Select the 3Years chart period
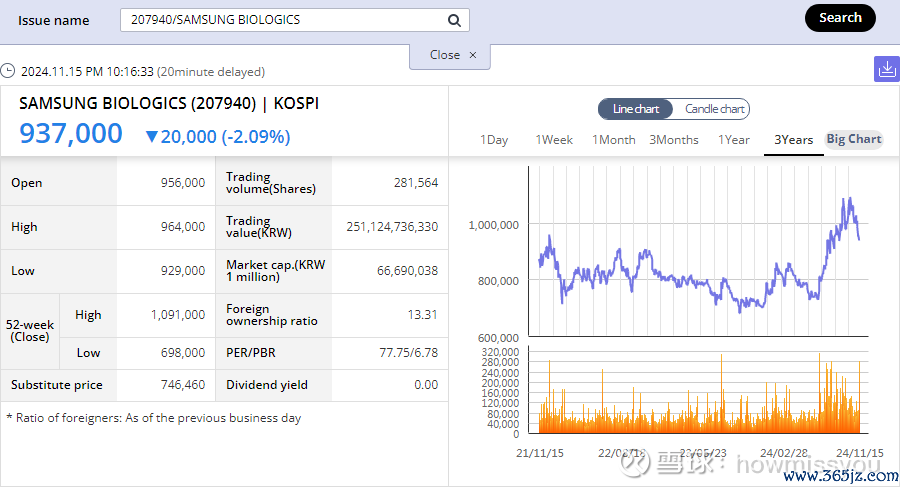Image resolution: width=906 pixels, height=491 pixels. tap(794, 140)
